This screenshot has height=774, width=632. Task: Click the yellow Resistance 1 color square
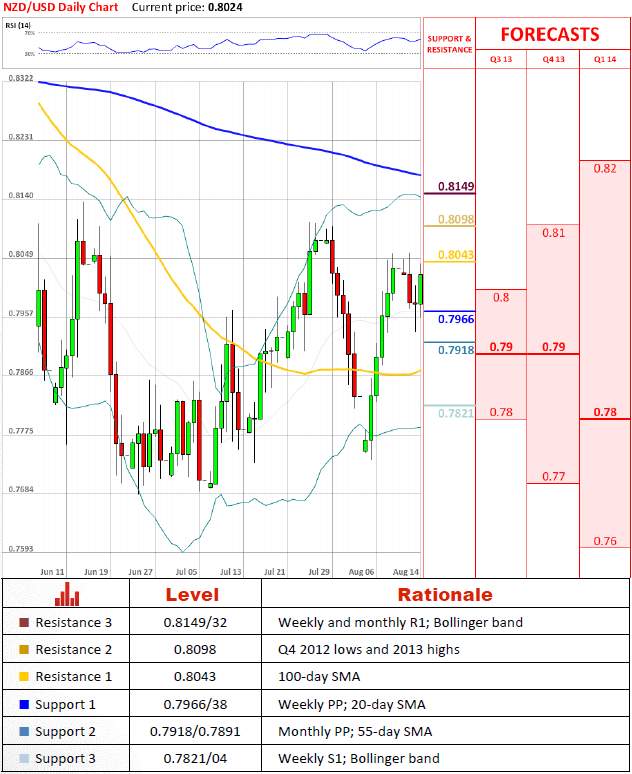(x=24, y=677)
